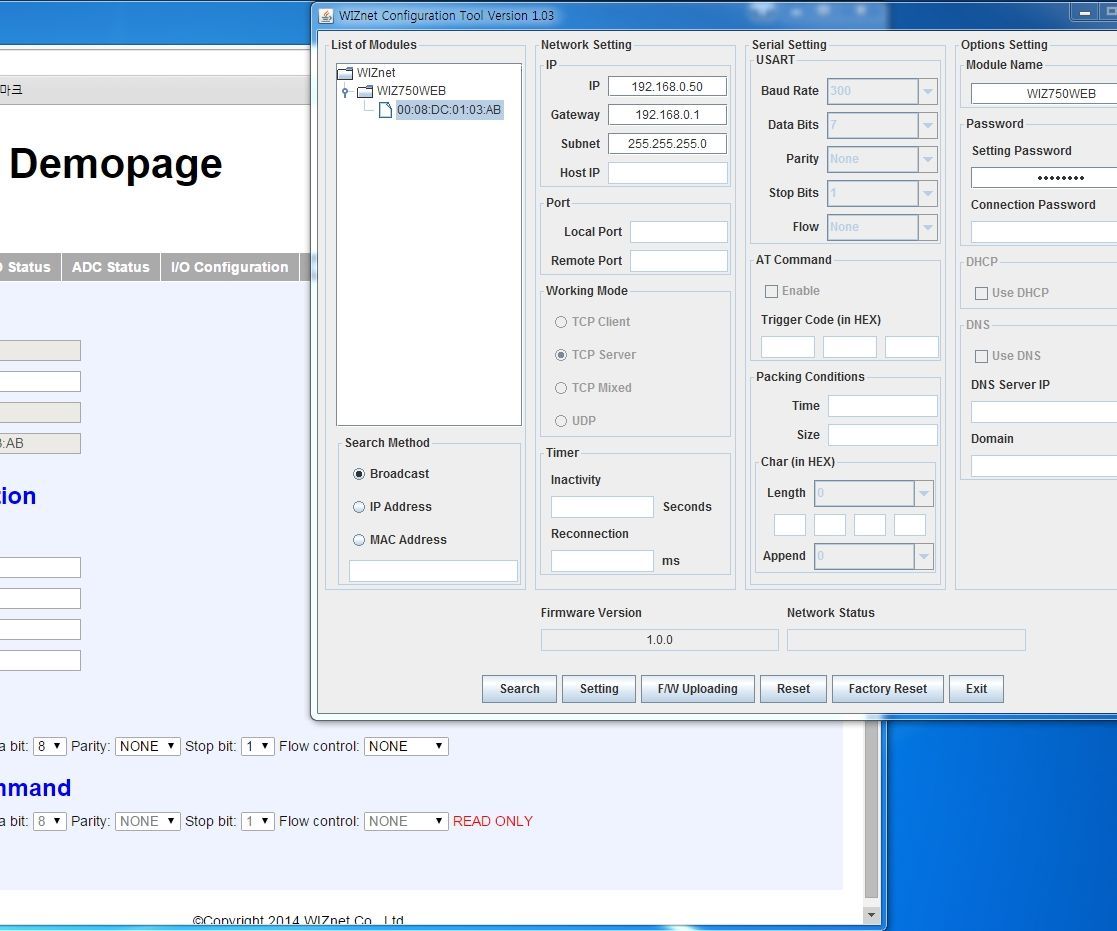Click the Reset button
Screen dimensions: 1117x931
(x=793, y=689)
